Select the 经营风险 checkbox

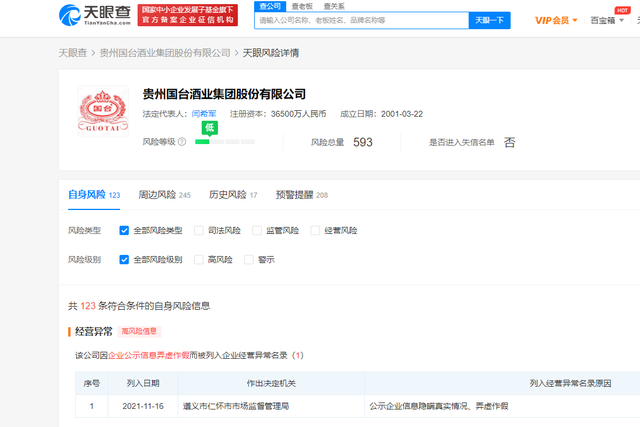tap(316, 230)
